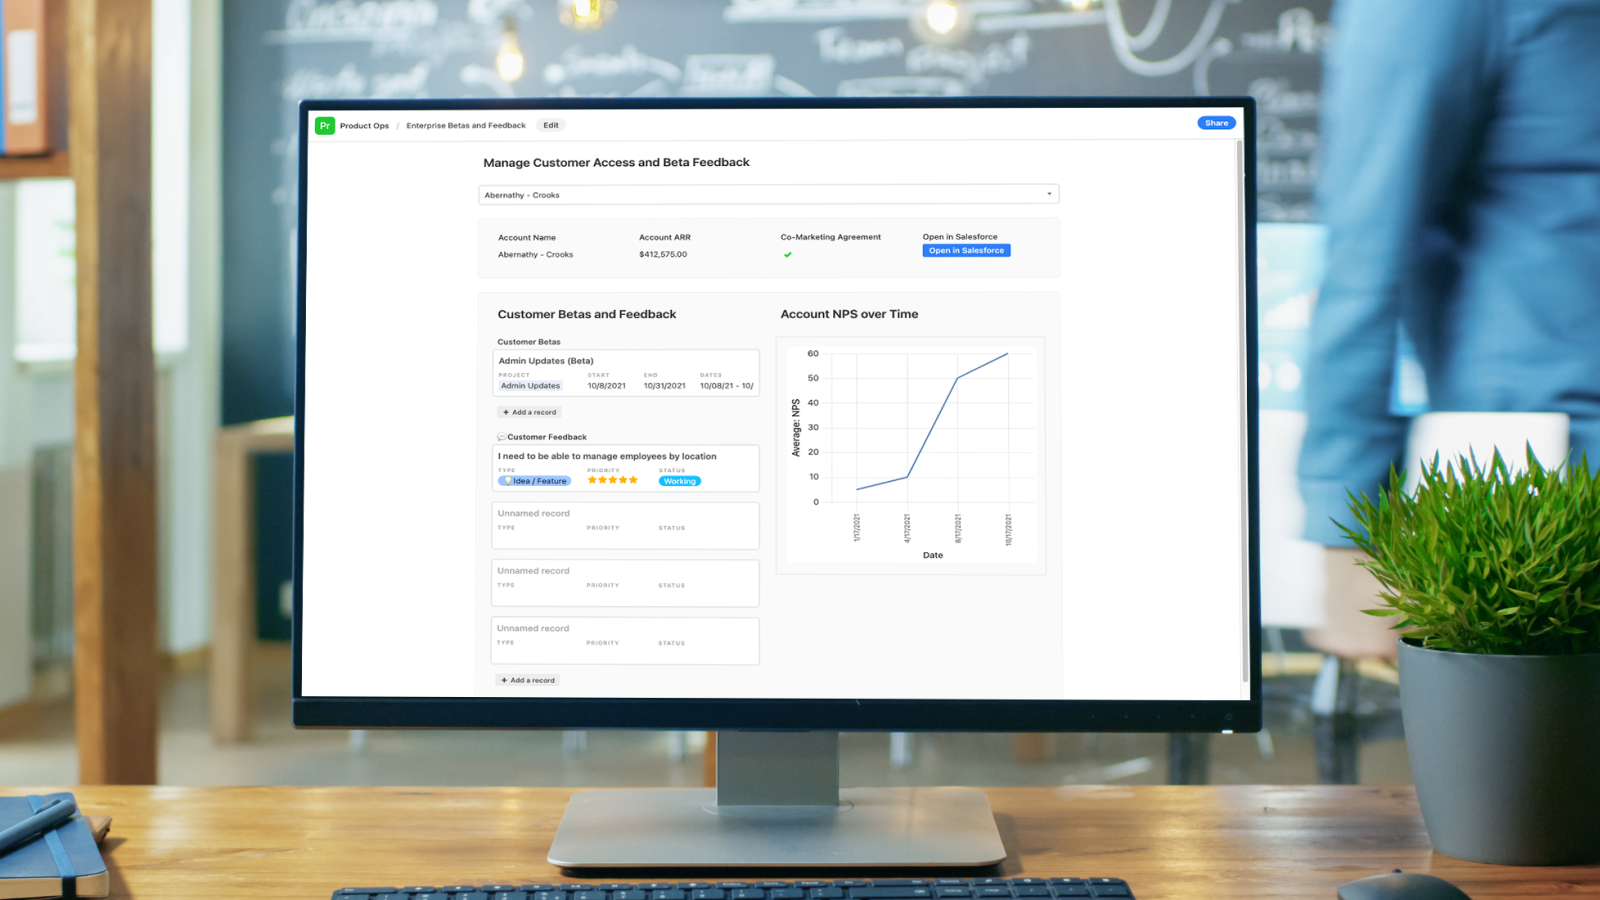Select Product Ops in the breadcrumb
This screenshot has width=1600, height=900.
point(365,125)
